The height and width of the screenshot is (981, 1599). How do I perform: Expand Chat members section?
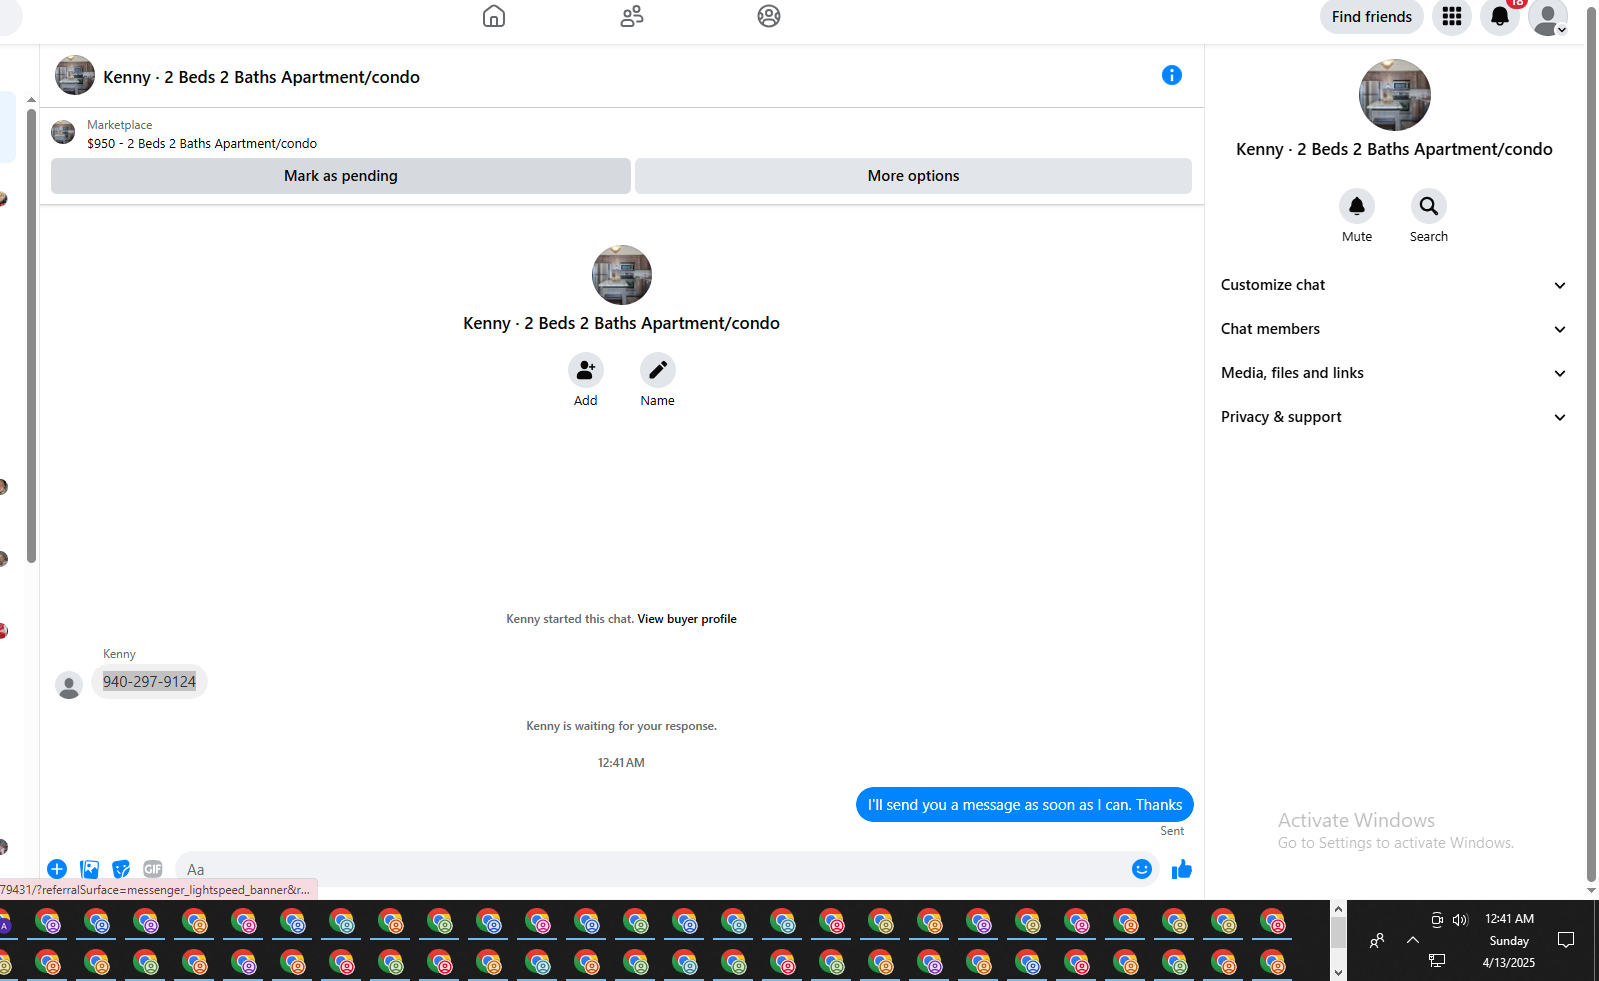point(1393,329)
